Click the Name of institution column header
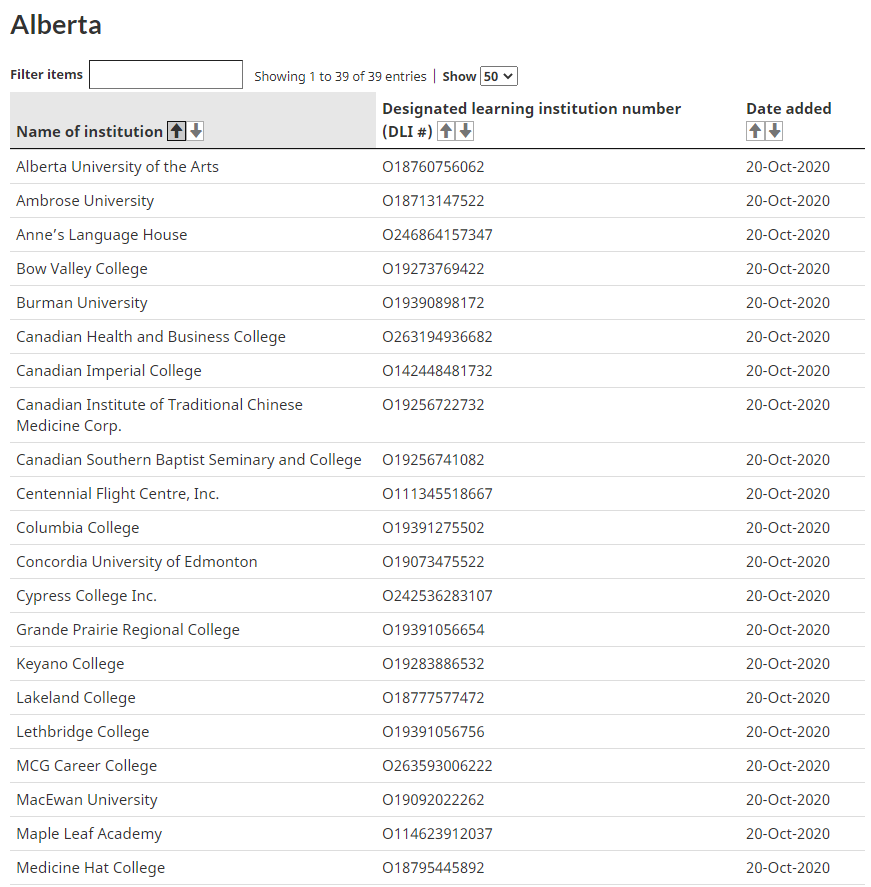The width and height of the screenshot is (871, 887). point(89,131)
